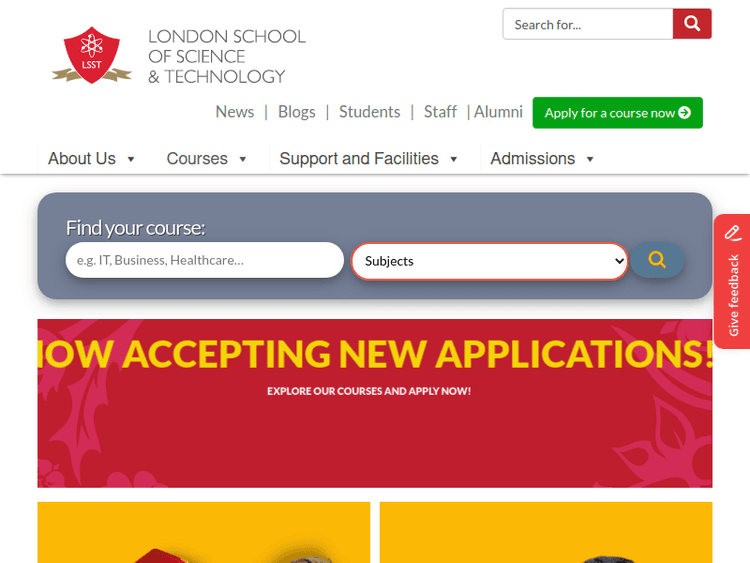Click the red search magnifier button
750x563 pixels.
click(x=692, y=23)
